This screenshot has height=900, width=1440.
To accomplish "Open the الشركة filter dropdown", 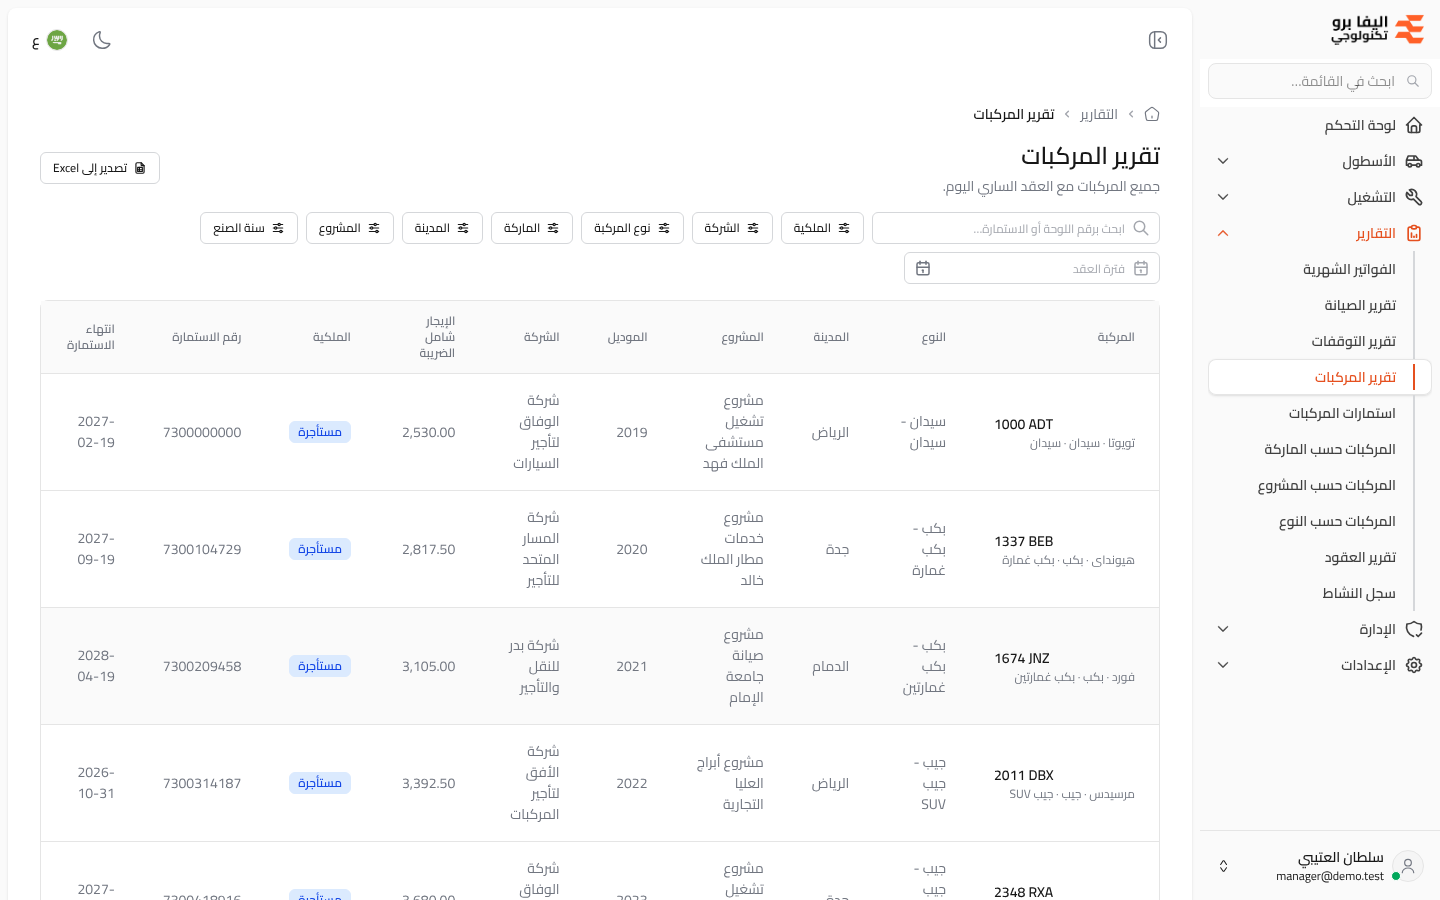I will coord(732,228).
